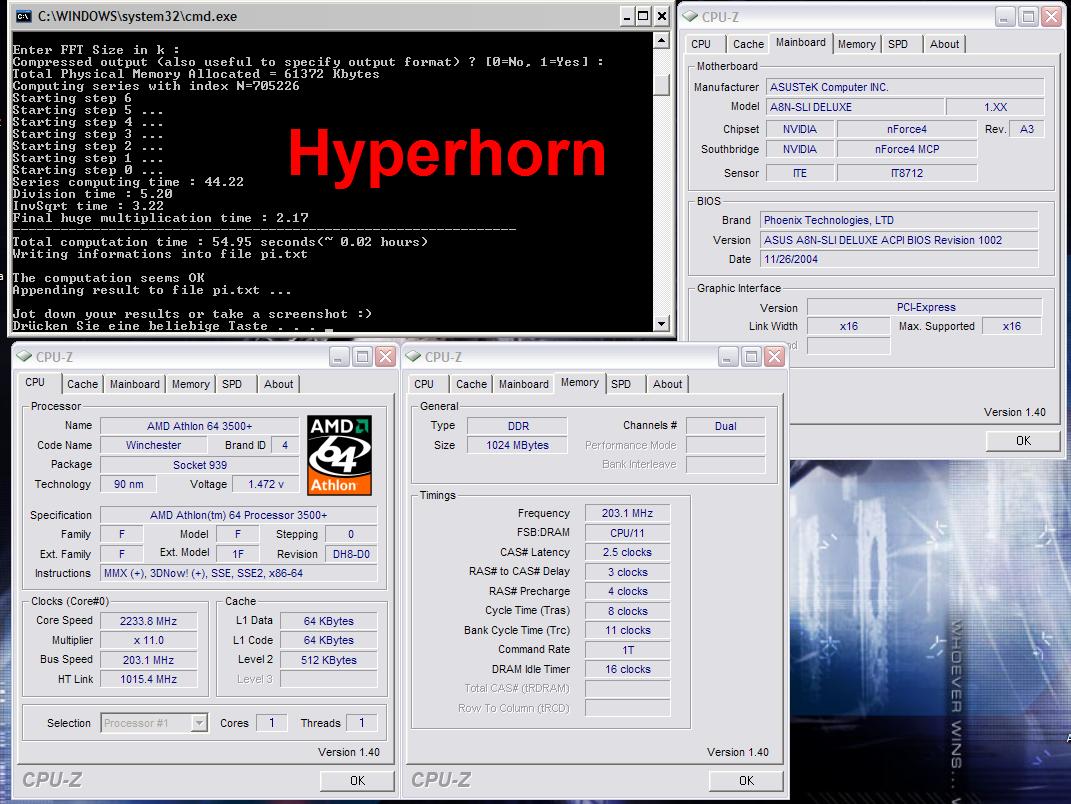Click the Bank Cycle Time 11 clocks value
1071x804 pixels.
pos(627,630)
